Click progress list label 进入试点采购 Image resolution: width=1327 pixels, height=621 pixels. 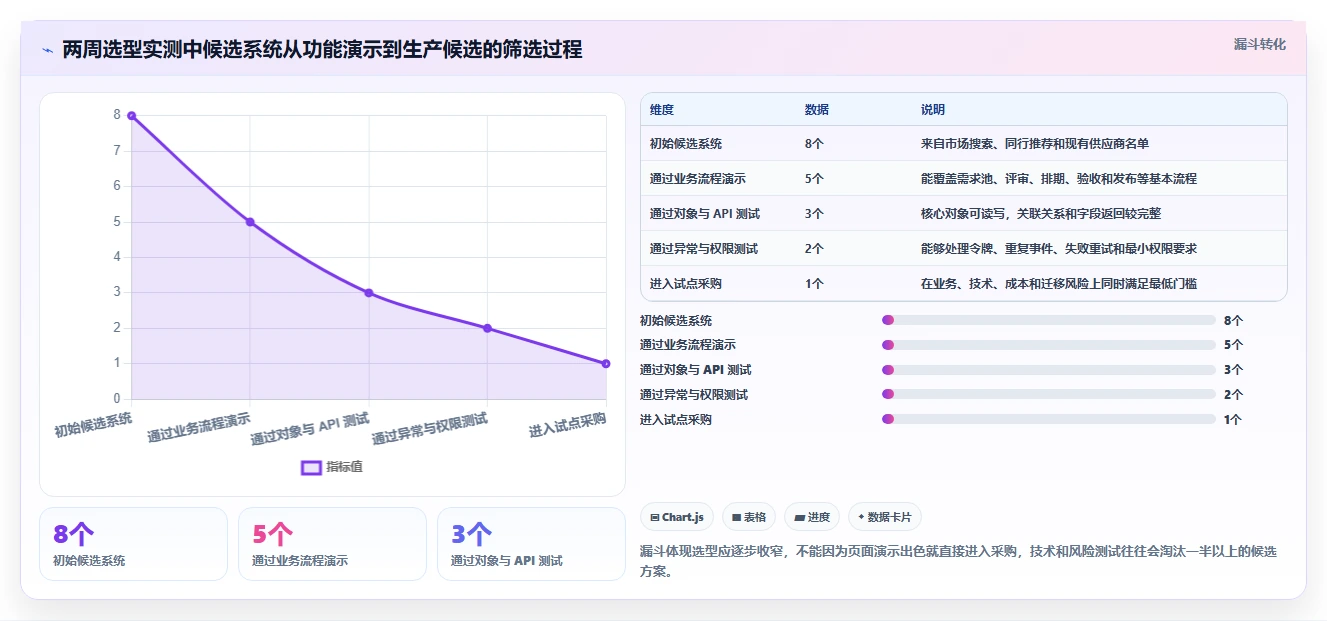(x=676, y=420)
